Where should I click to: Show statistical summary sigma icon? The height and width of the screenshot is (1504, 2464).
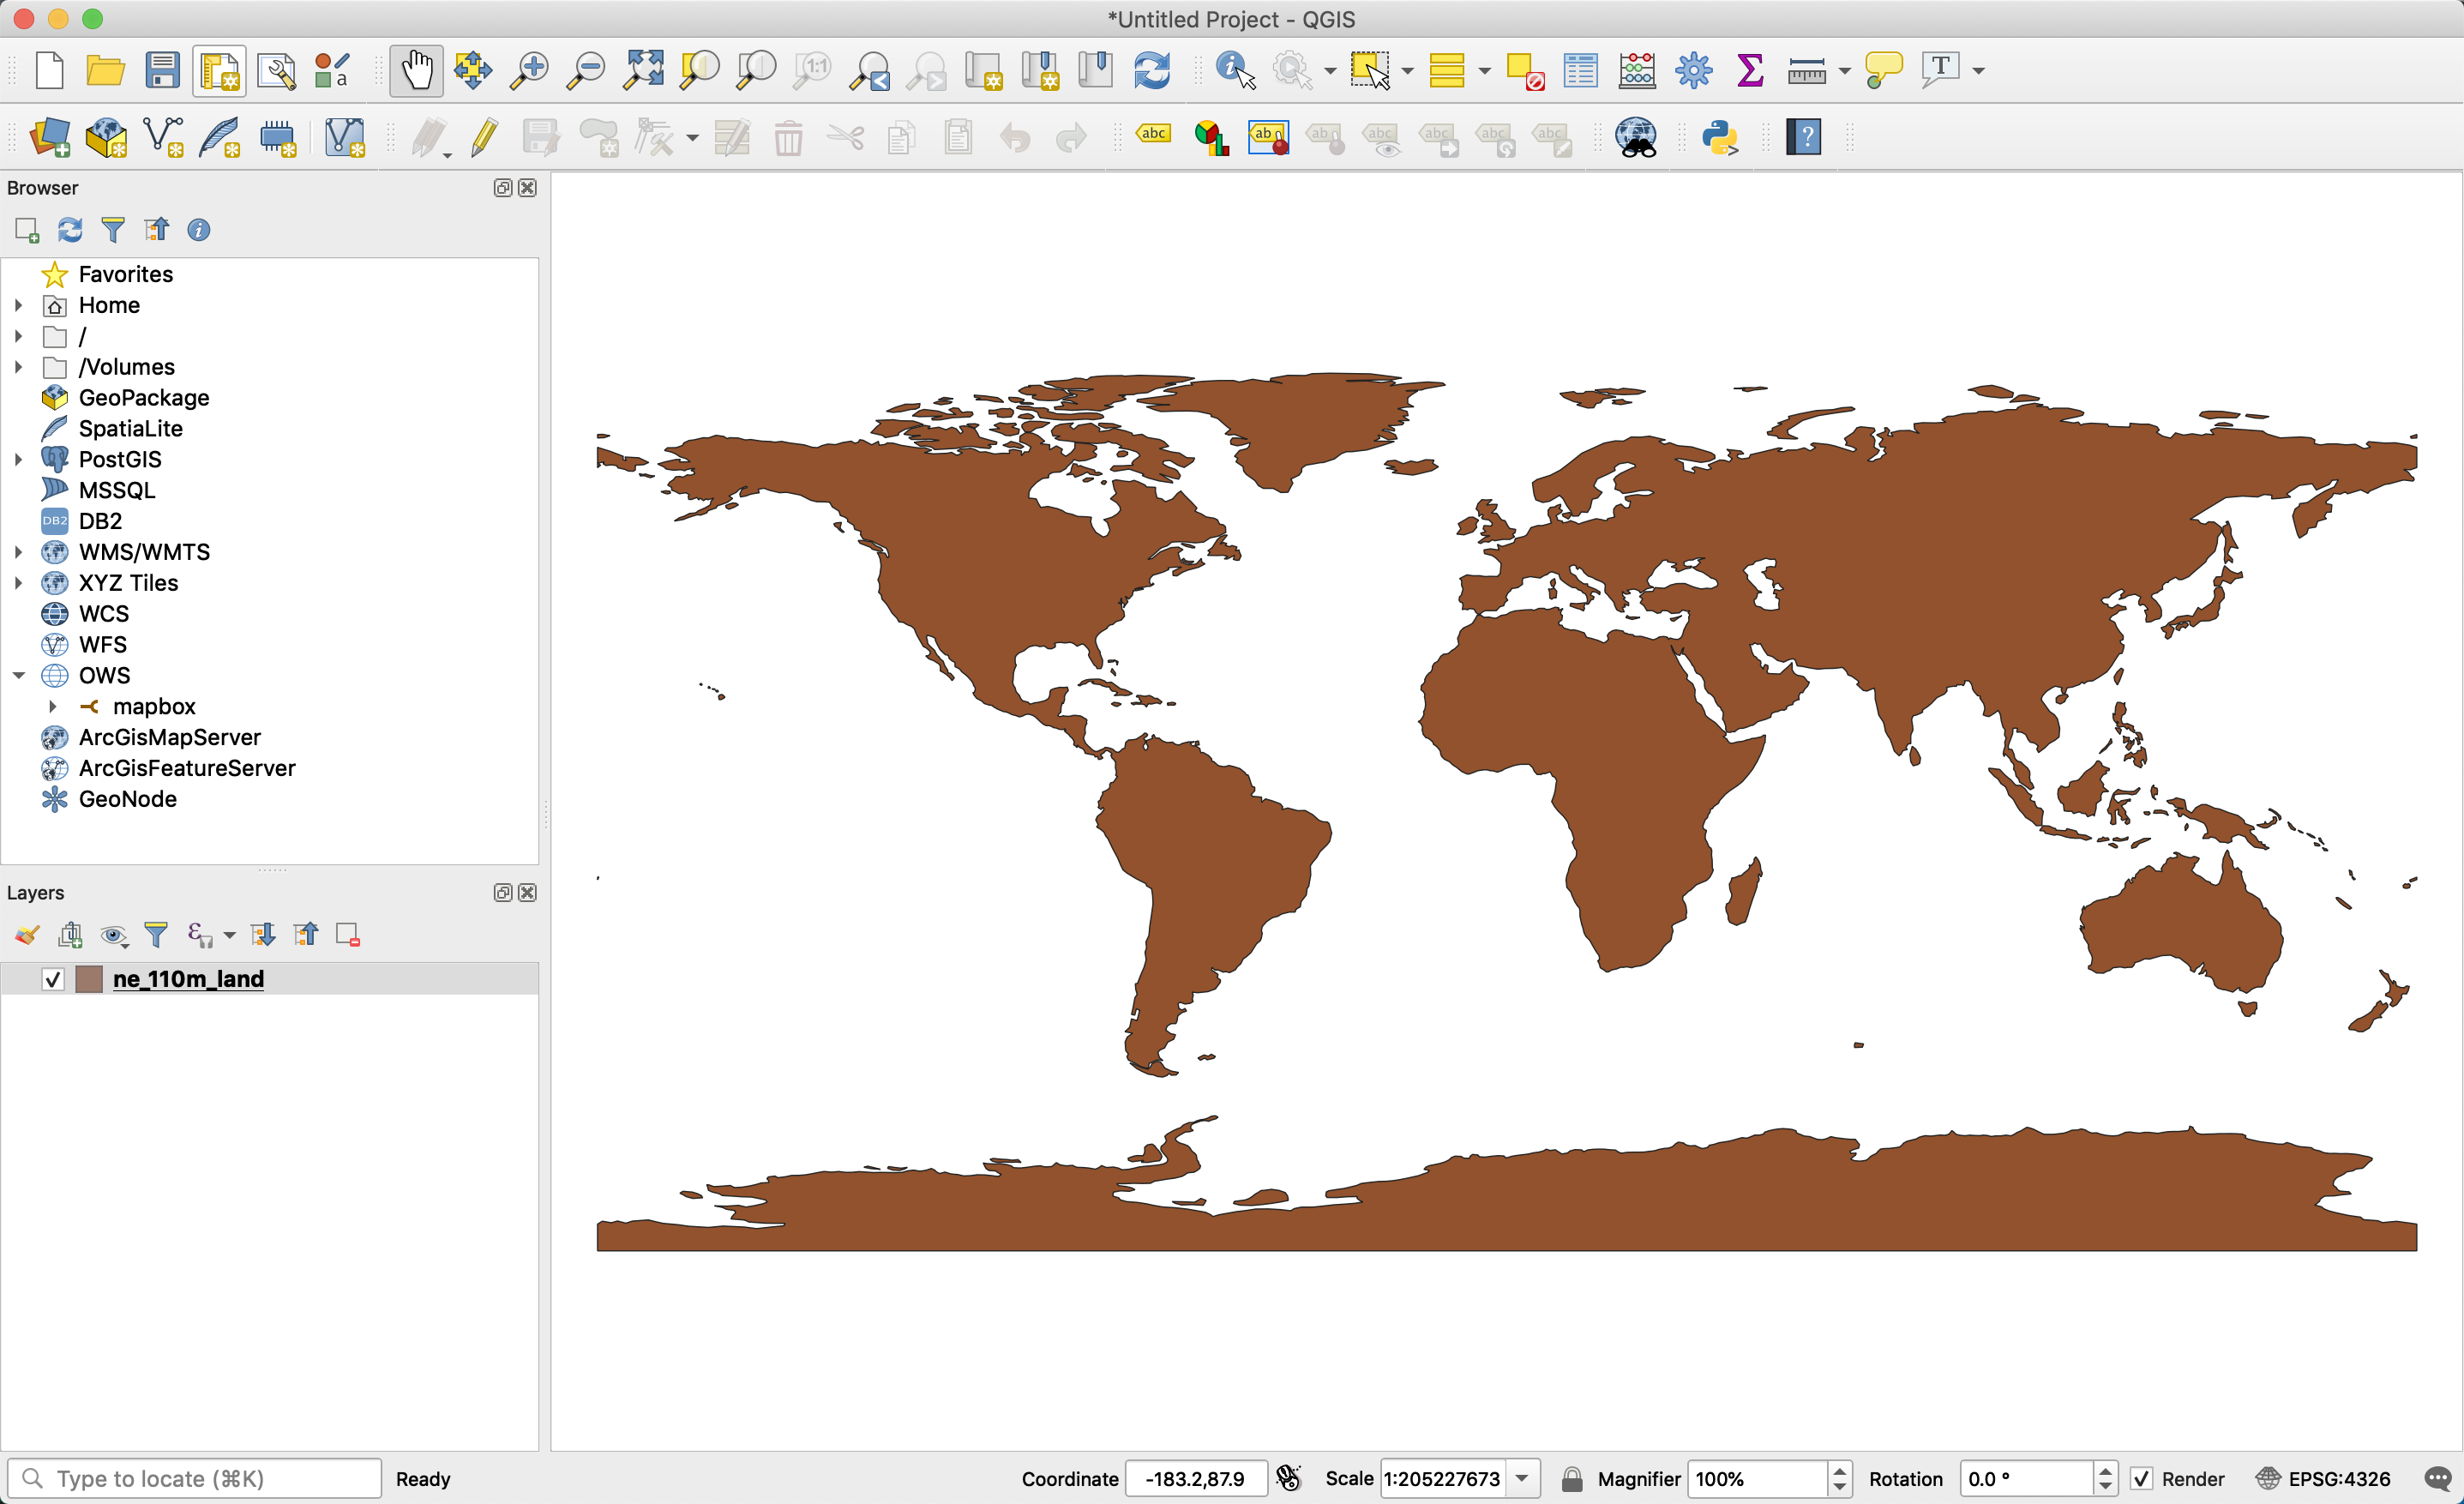1750,71
